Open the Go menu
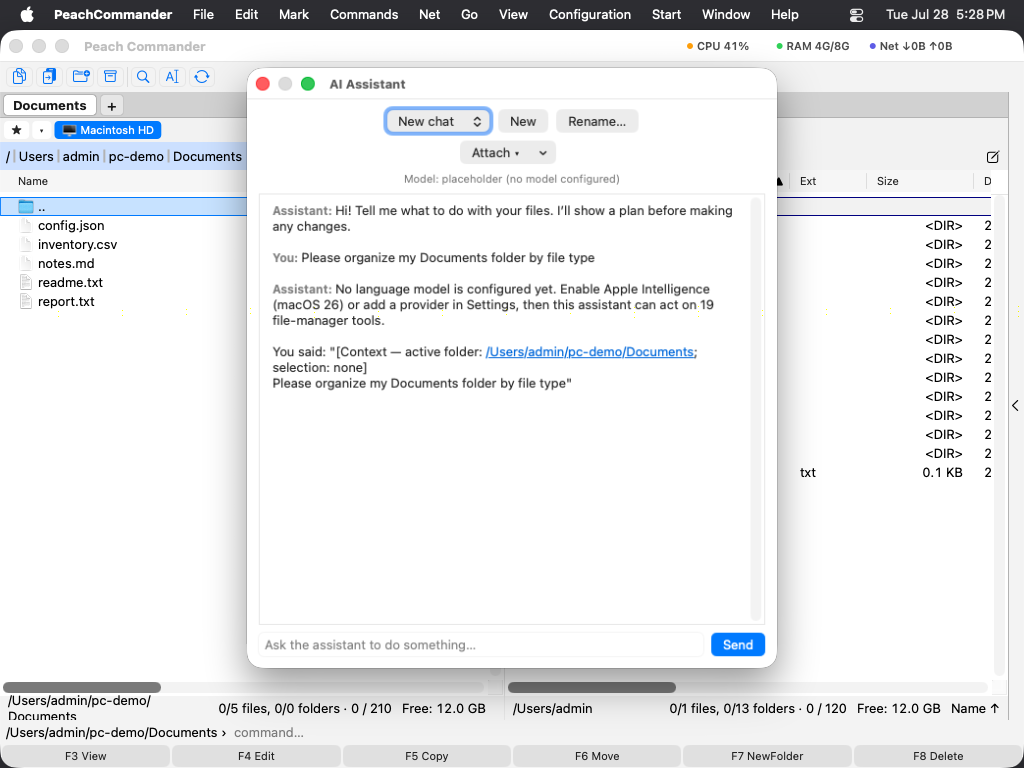The image size is (1024, 768). tap(469, 14)
